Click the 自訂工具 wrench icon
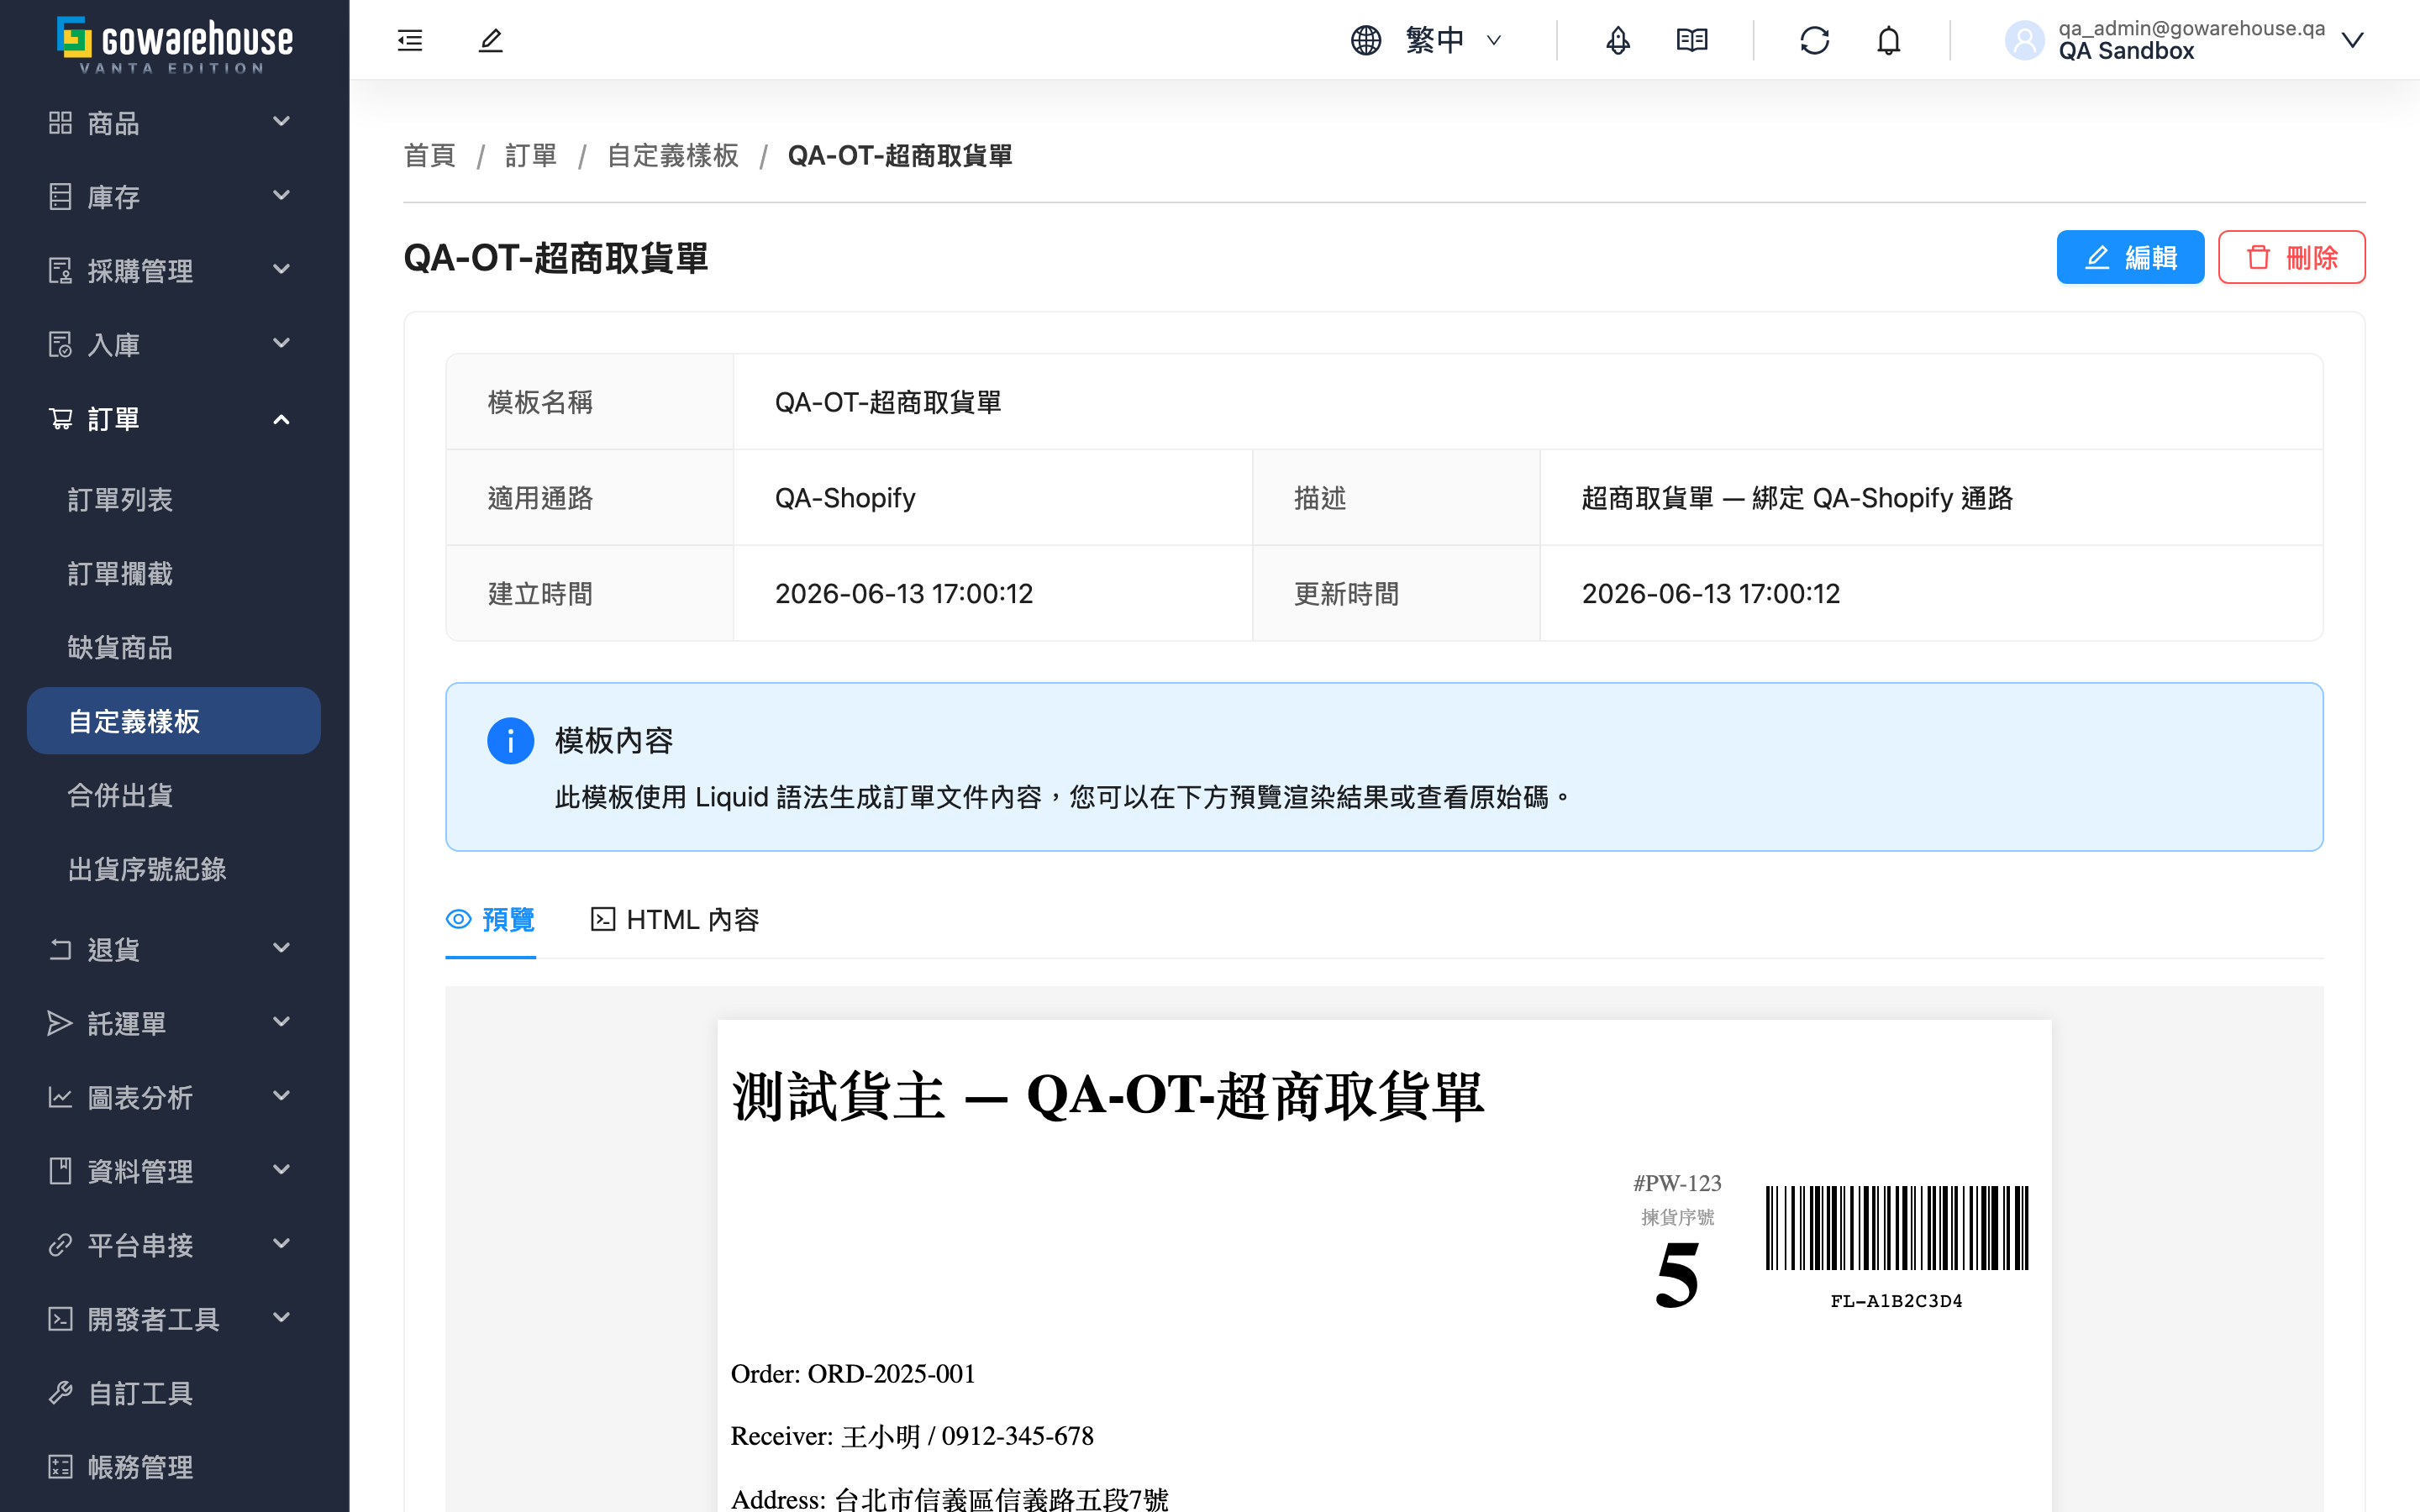This screenshot has width=2420, height=1512. (60, 1392)
